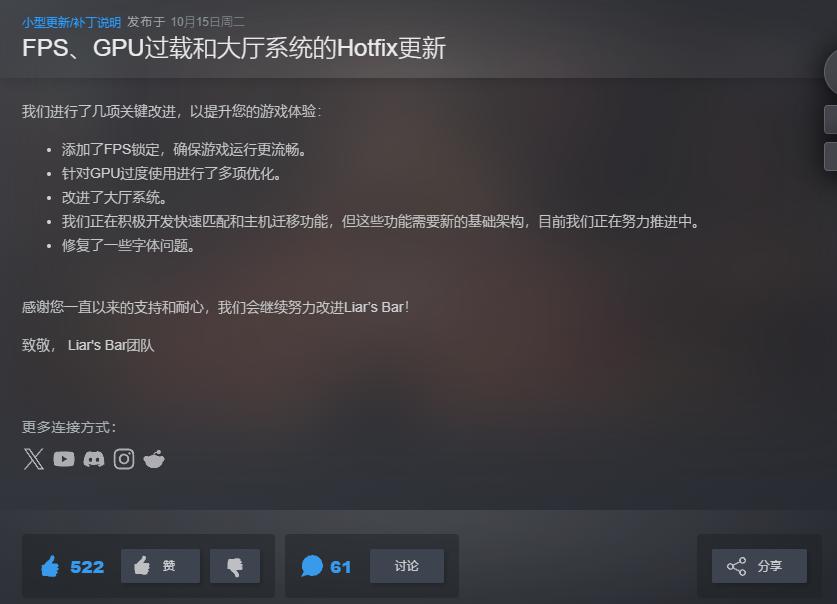Click the lower rectangular button at right edge

[x=831, y=156]
